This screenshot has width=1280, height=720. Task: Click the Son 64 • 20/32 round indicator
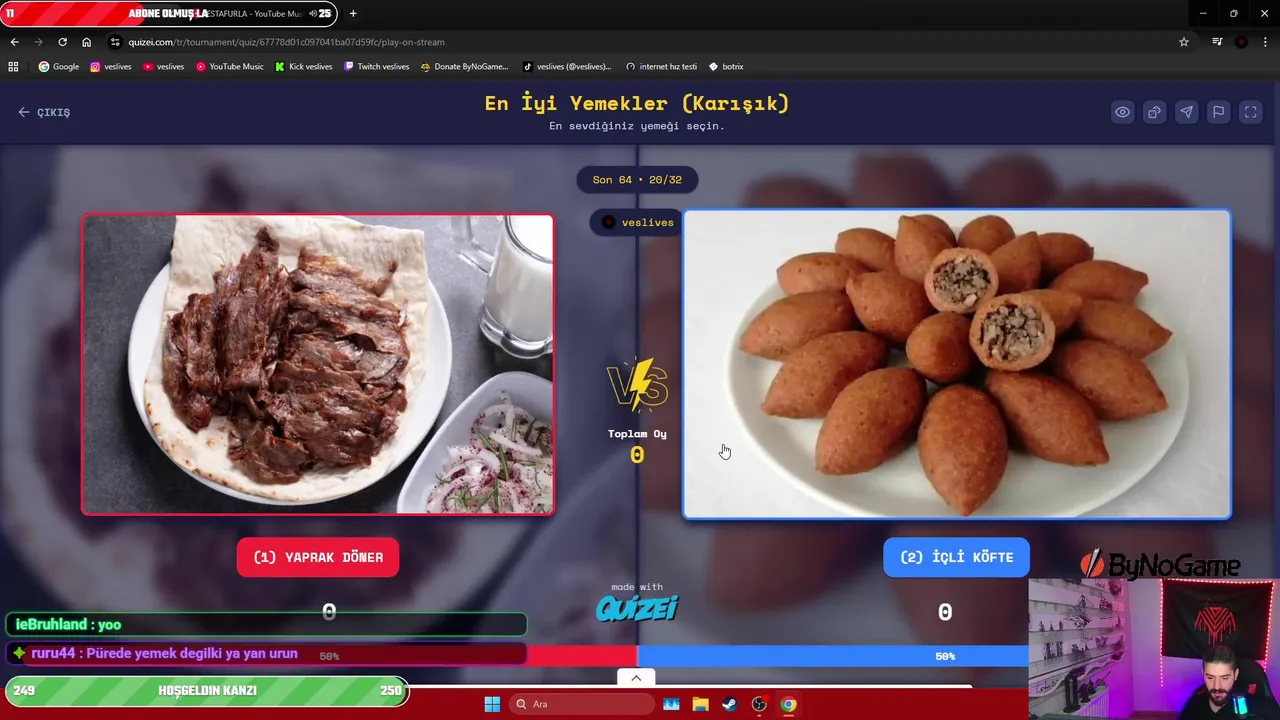637,180
